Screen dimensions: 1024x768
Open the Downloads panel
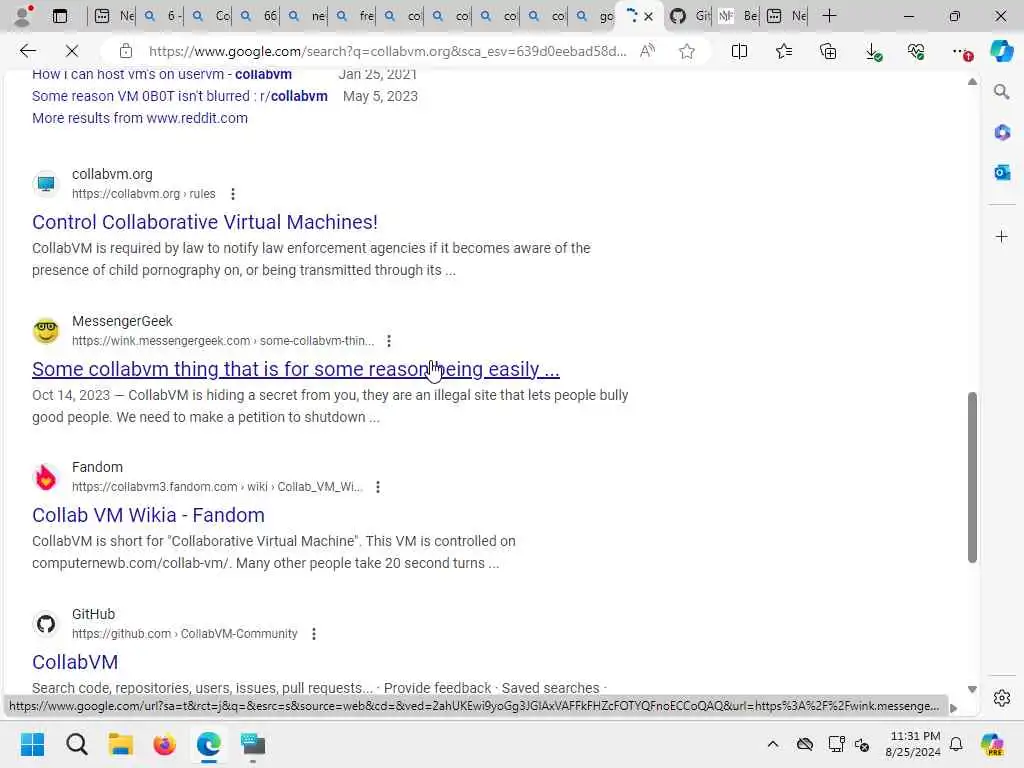point(873,52)
